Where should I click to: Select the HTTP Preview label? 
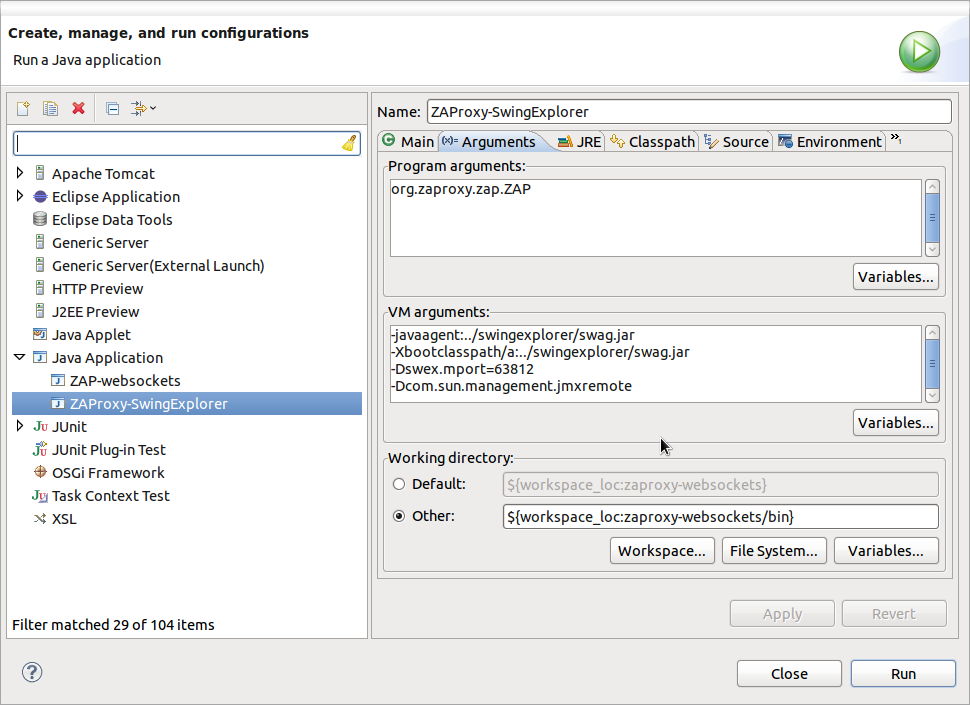tap(98, 288)
